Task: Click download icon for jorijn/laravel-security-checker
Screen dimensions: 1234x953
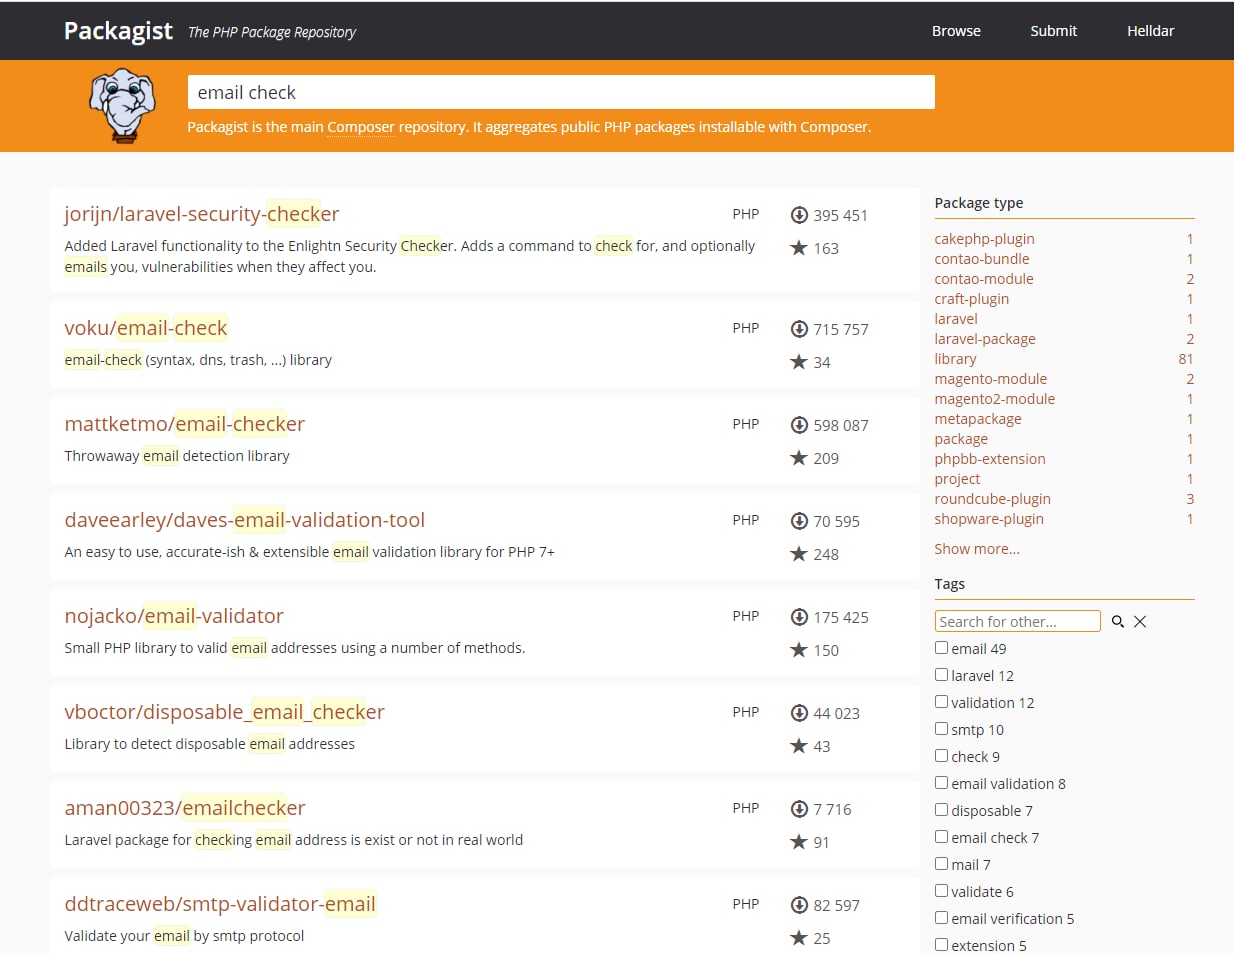Action: click(x=799, y=215)
